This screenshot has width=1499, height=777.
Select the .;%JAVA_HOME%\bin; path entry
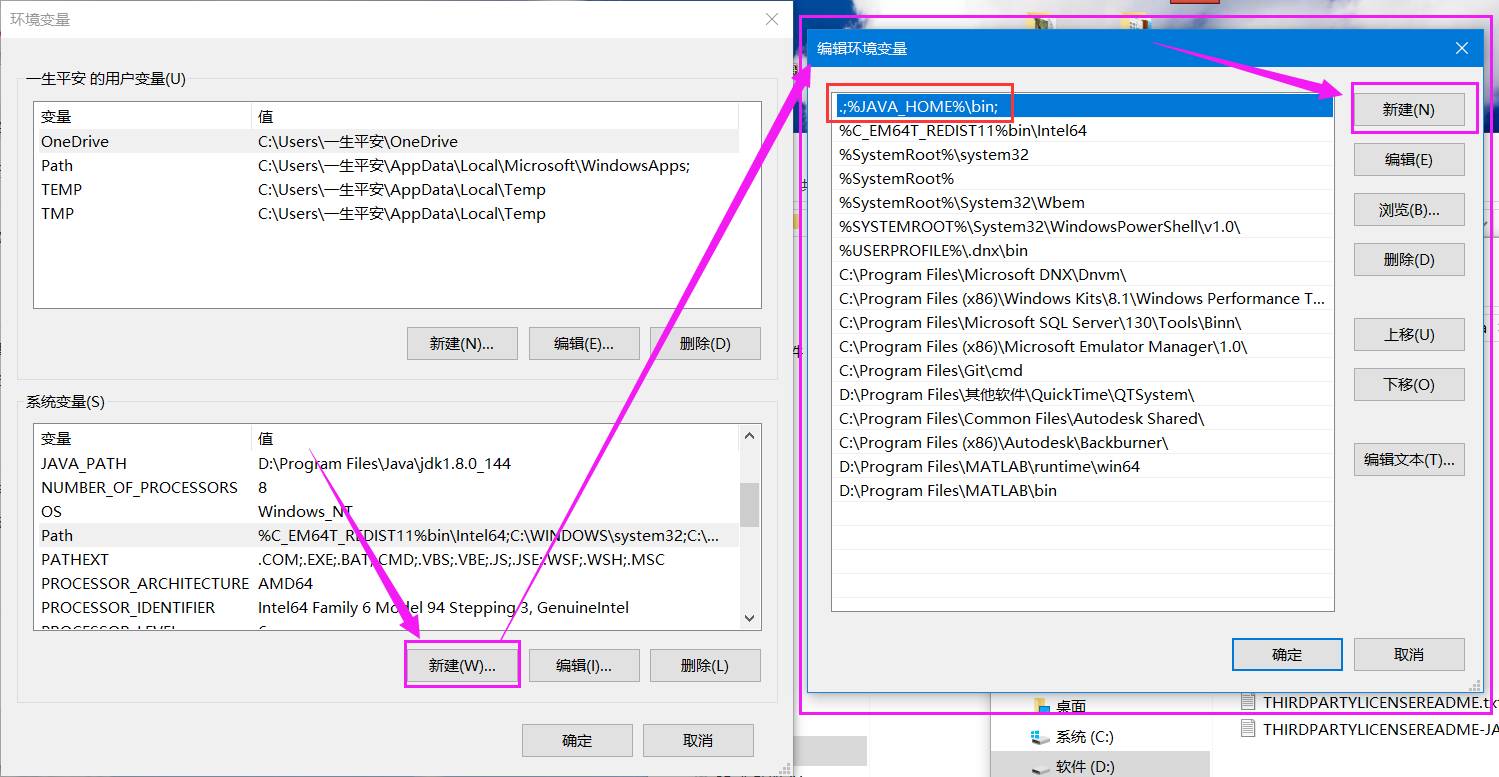(1083, 106)
